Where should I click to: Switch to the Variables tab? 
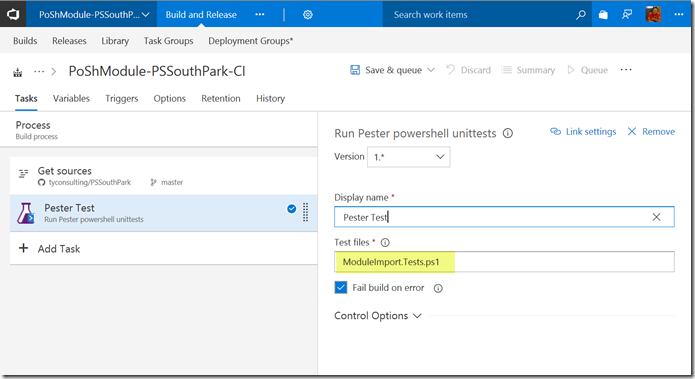tap(71, 98)
